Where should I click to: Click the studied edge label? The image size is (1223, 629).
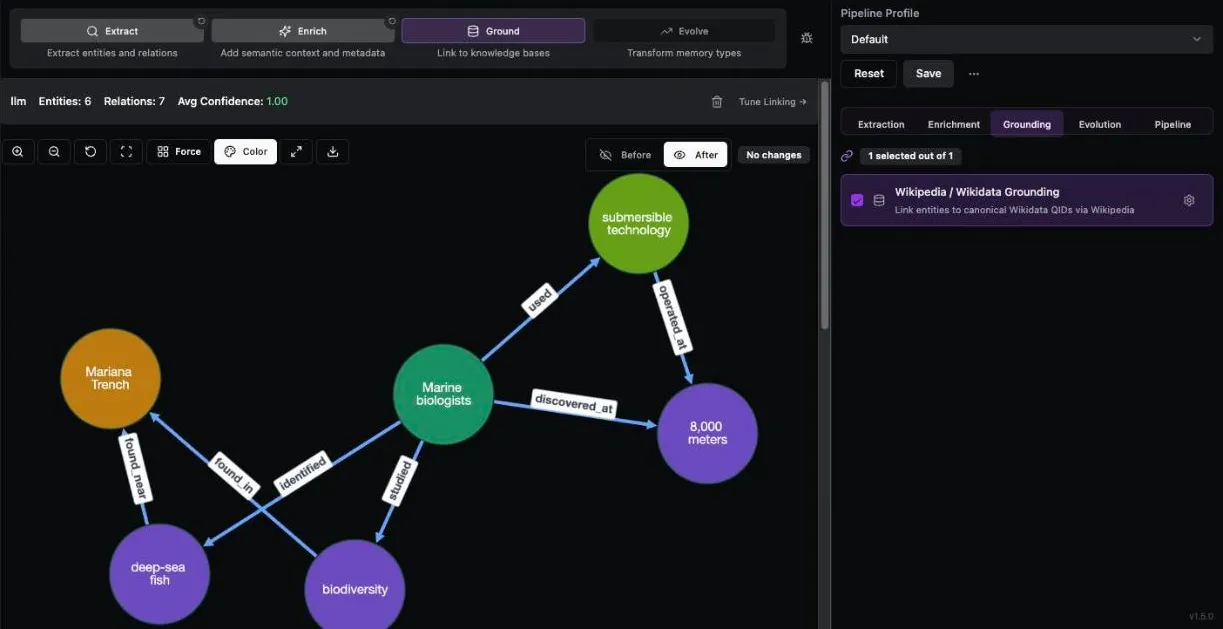(400, 480)
